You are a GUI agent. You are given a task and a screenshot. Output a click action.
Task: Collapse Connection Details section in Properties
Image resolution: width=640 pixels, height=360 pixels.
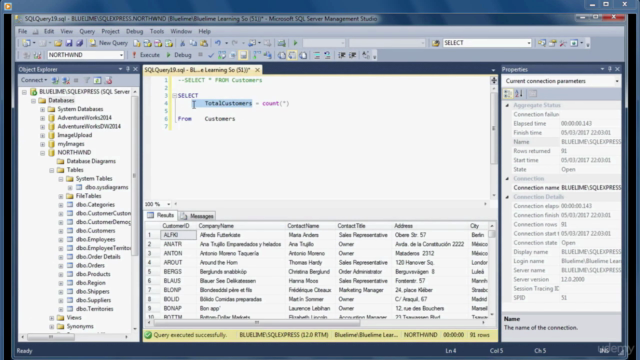[x=507, y=197]
